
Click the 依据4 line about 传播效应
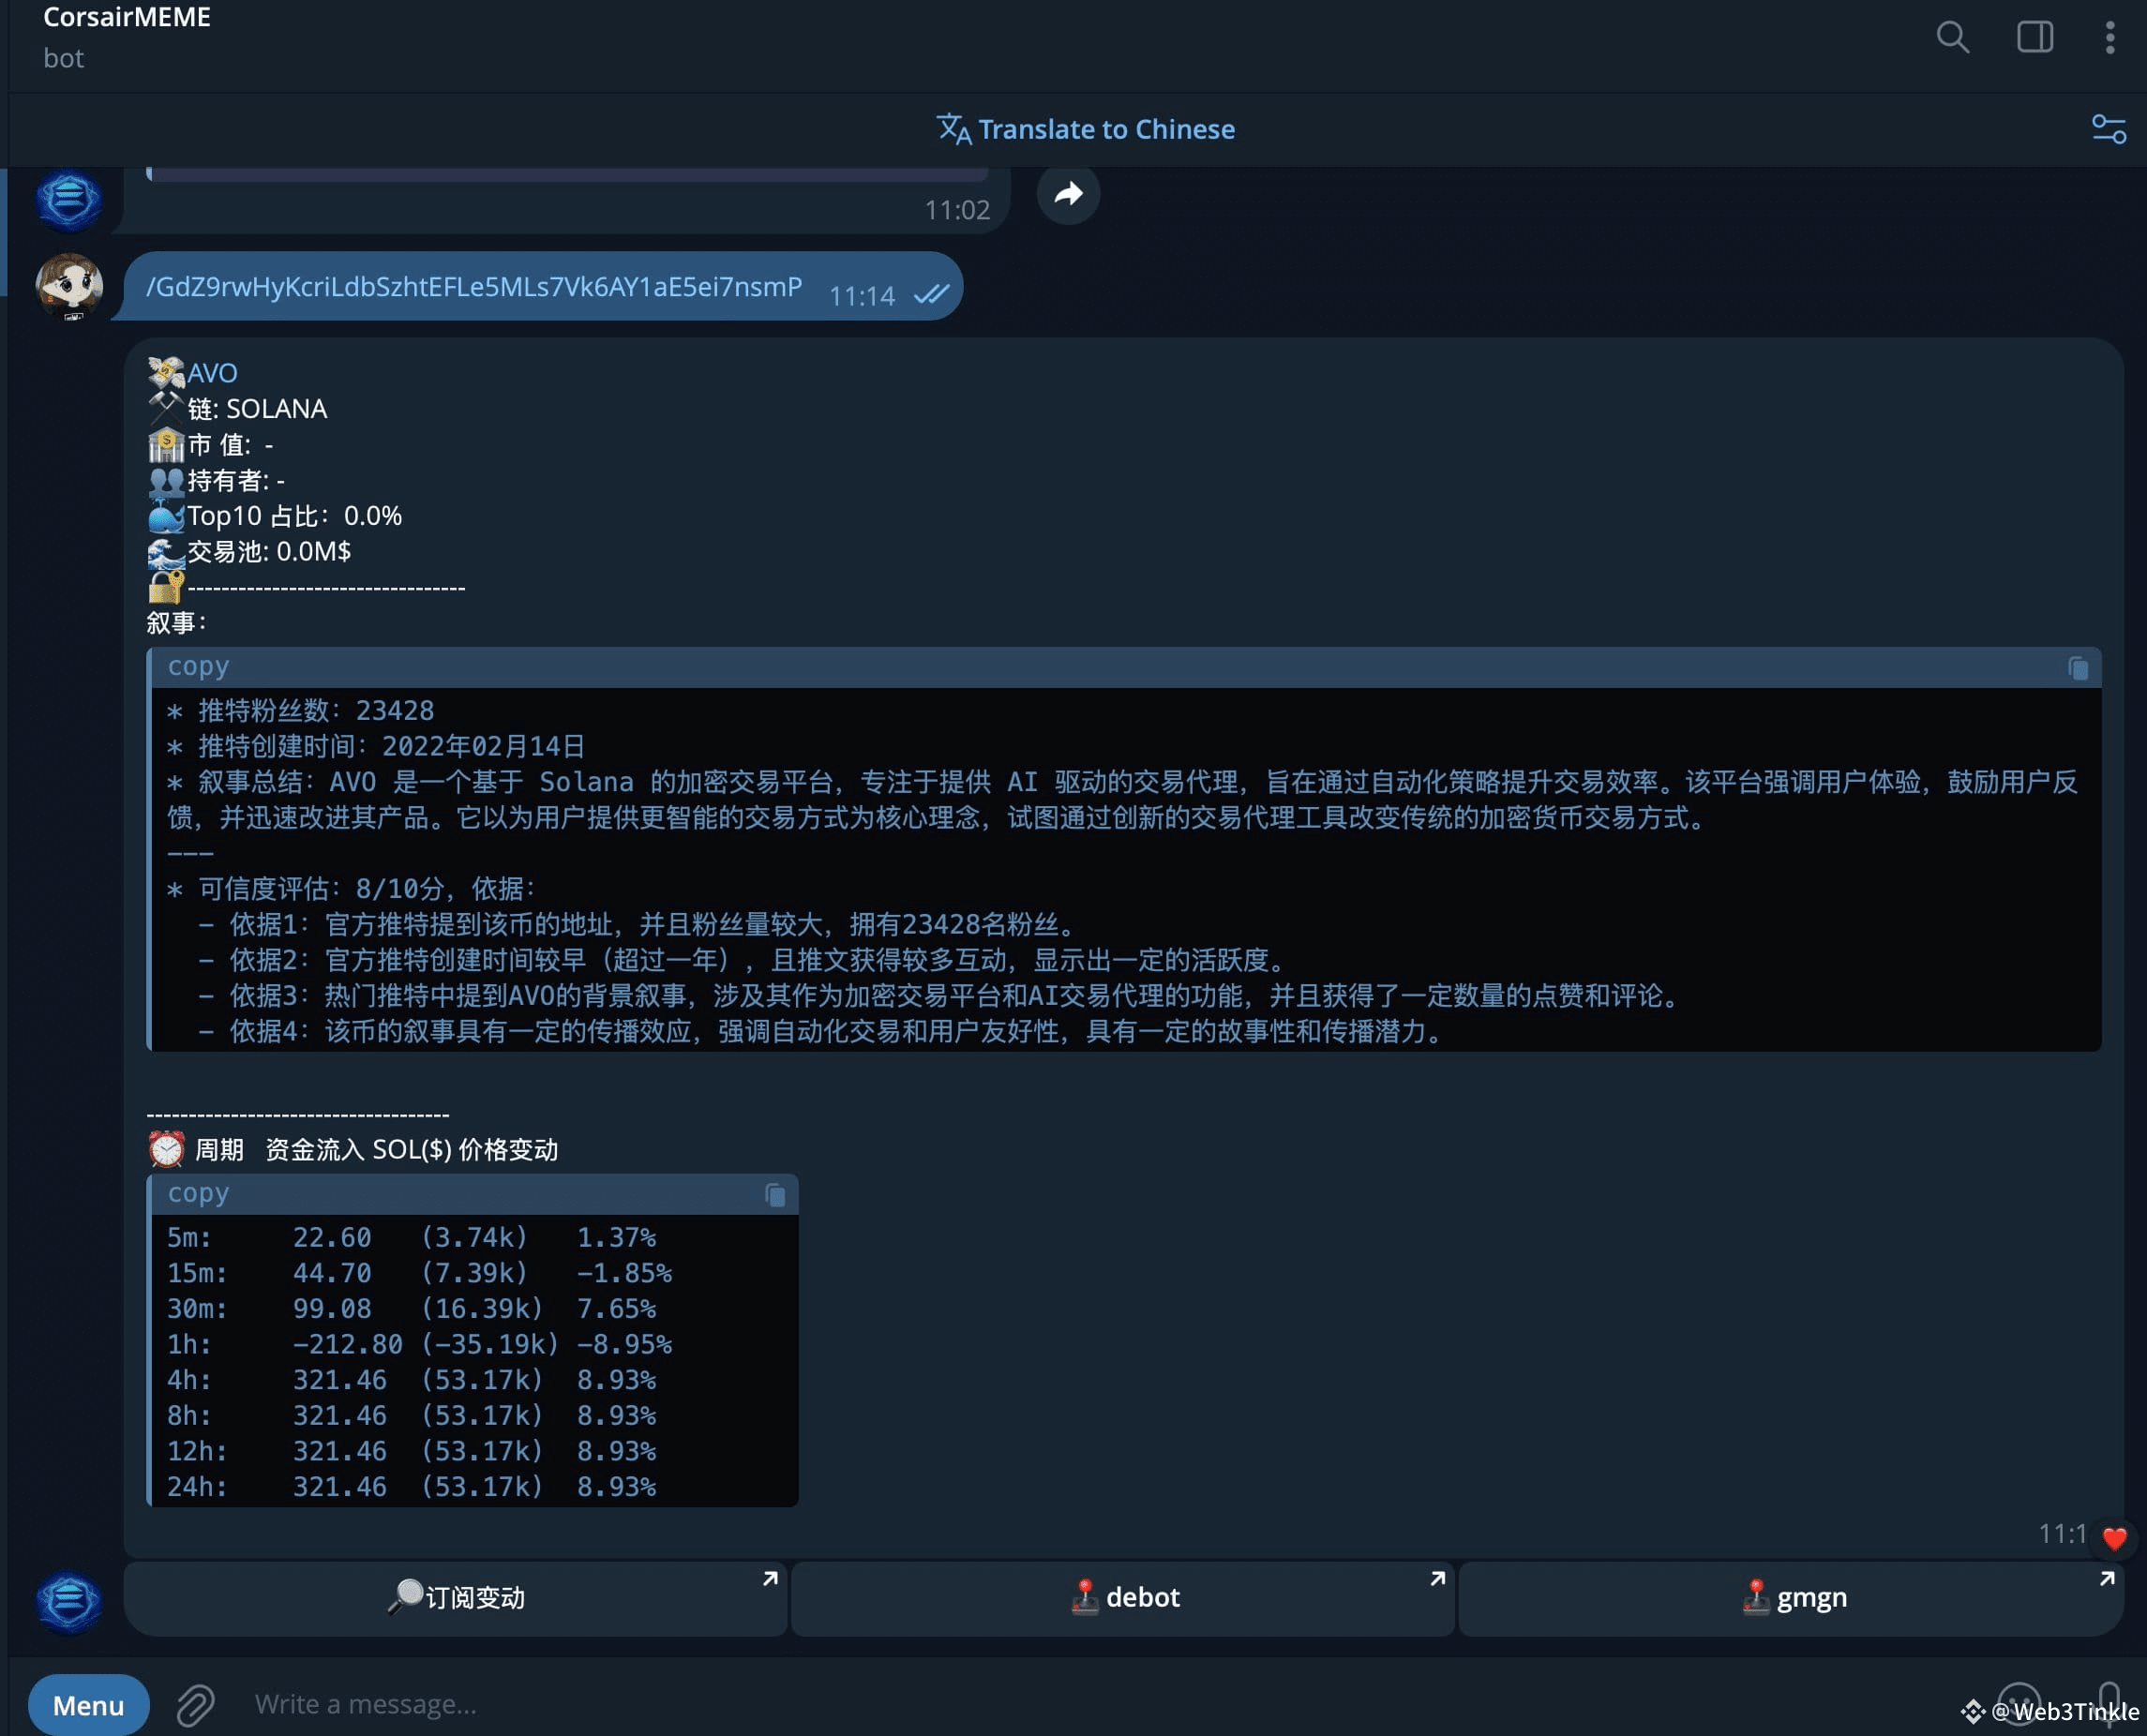[823, 1032]
